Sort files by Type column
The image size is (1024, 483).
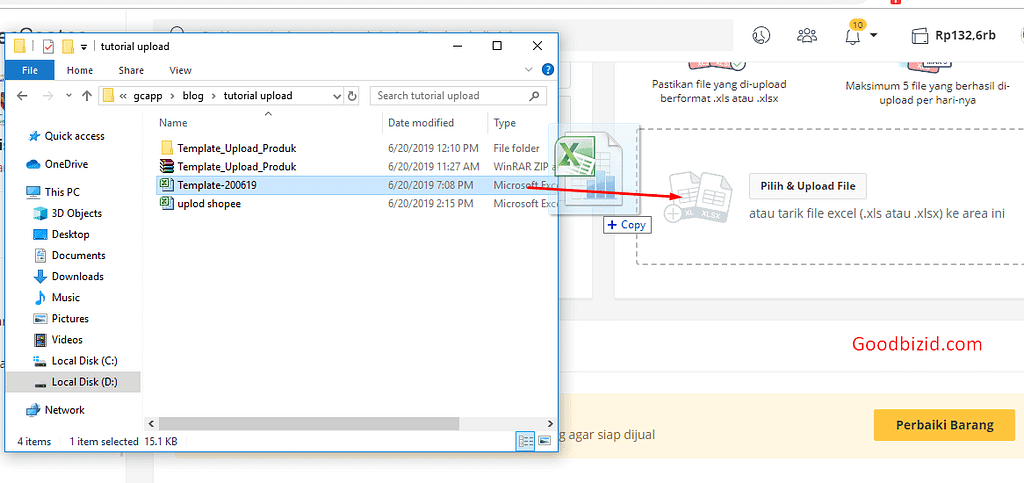click(x=505, y=123)
